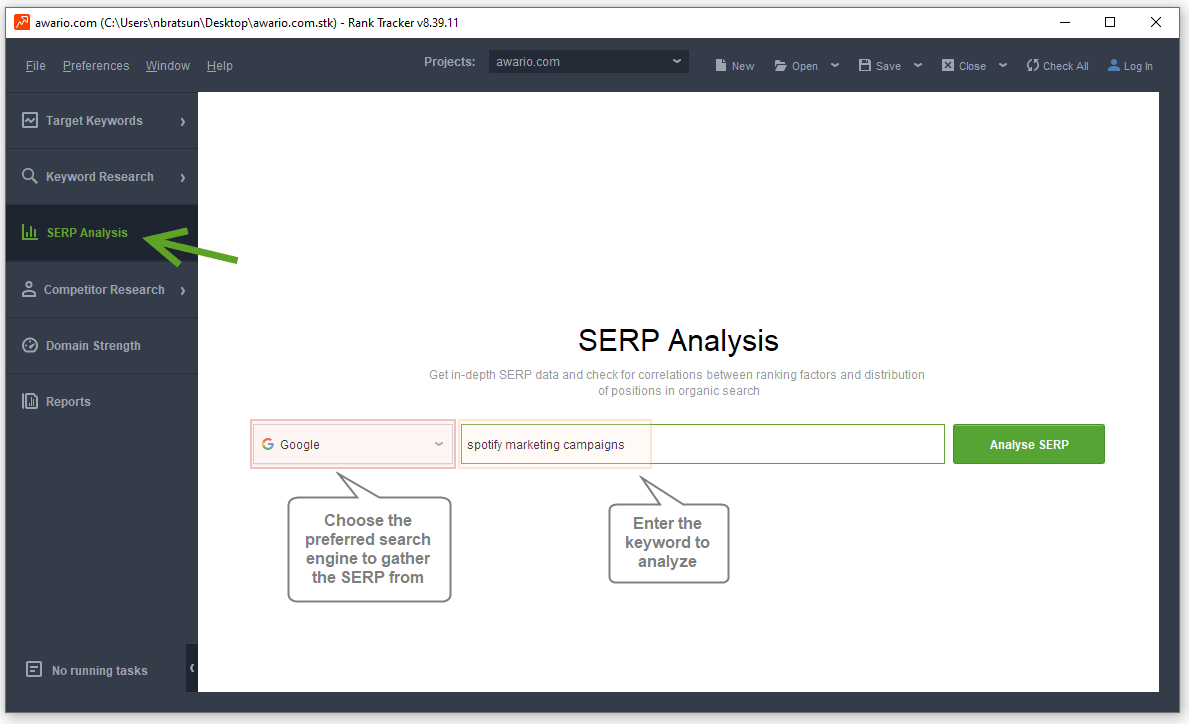Click the Open folder icon
The width and height of the screenshot is (1189, 724).
click(x=780, y=65)
